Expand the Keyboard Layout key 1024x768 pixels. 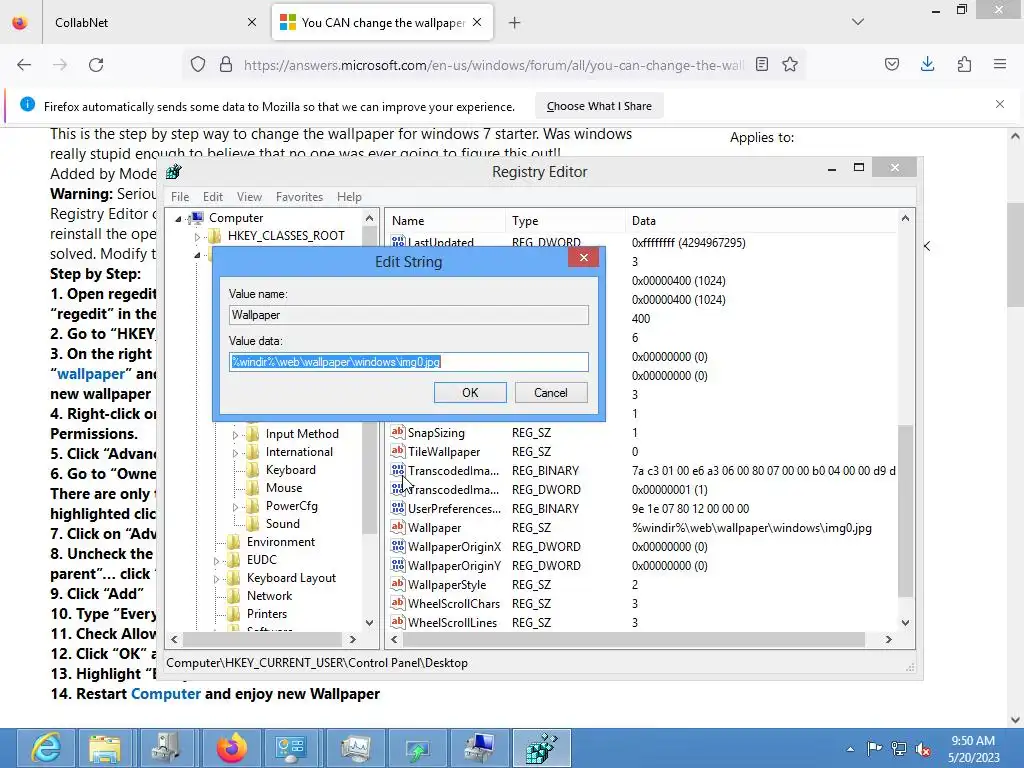(216, 579)
